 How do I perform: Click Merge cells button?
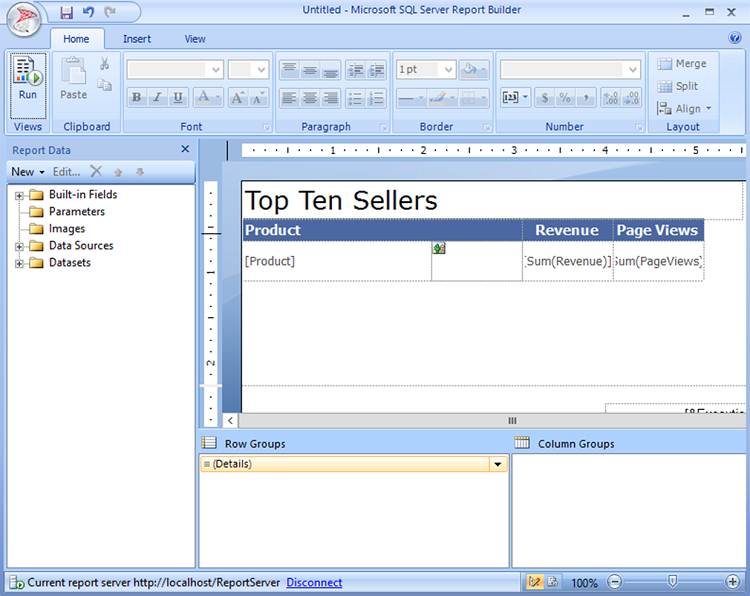click(682, 64)
